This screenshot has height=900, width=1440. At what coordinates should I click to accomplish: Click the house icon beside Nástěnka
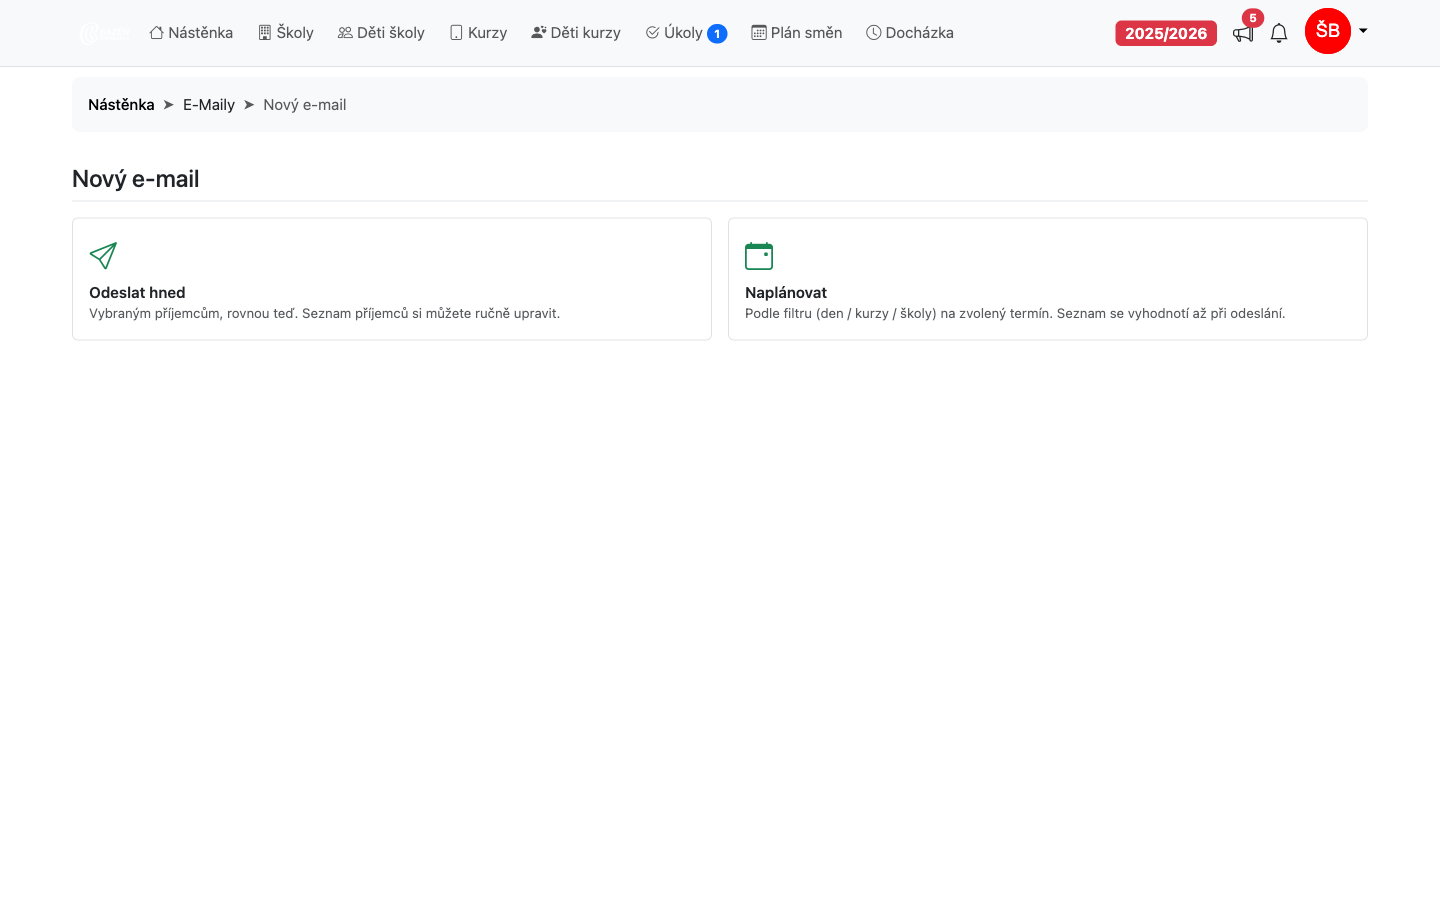click(x=157, y=33)
